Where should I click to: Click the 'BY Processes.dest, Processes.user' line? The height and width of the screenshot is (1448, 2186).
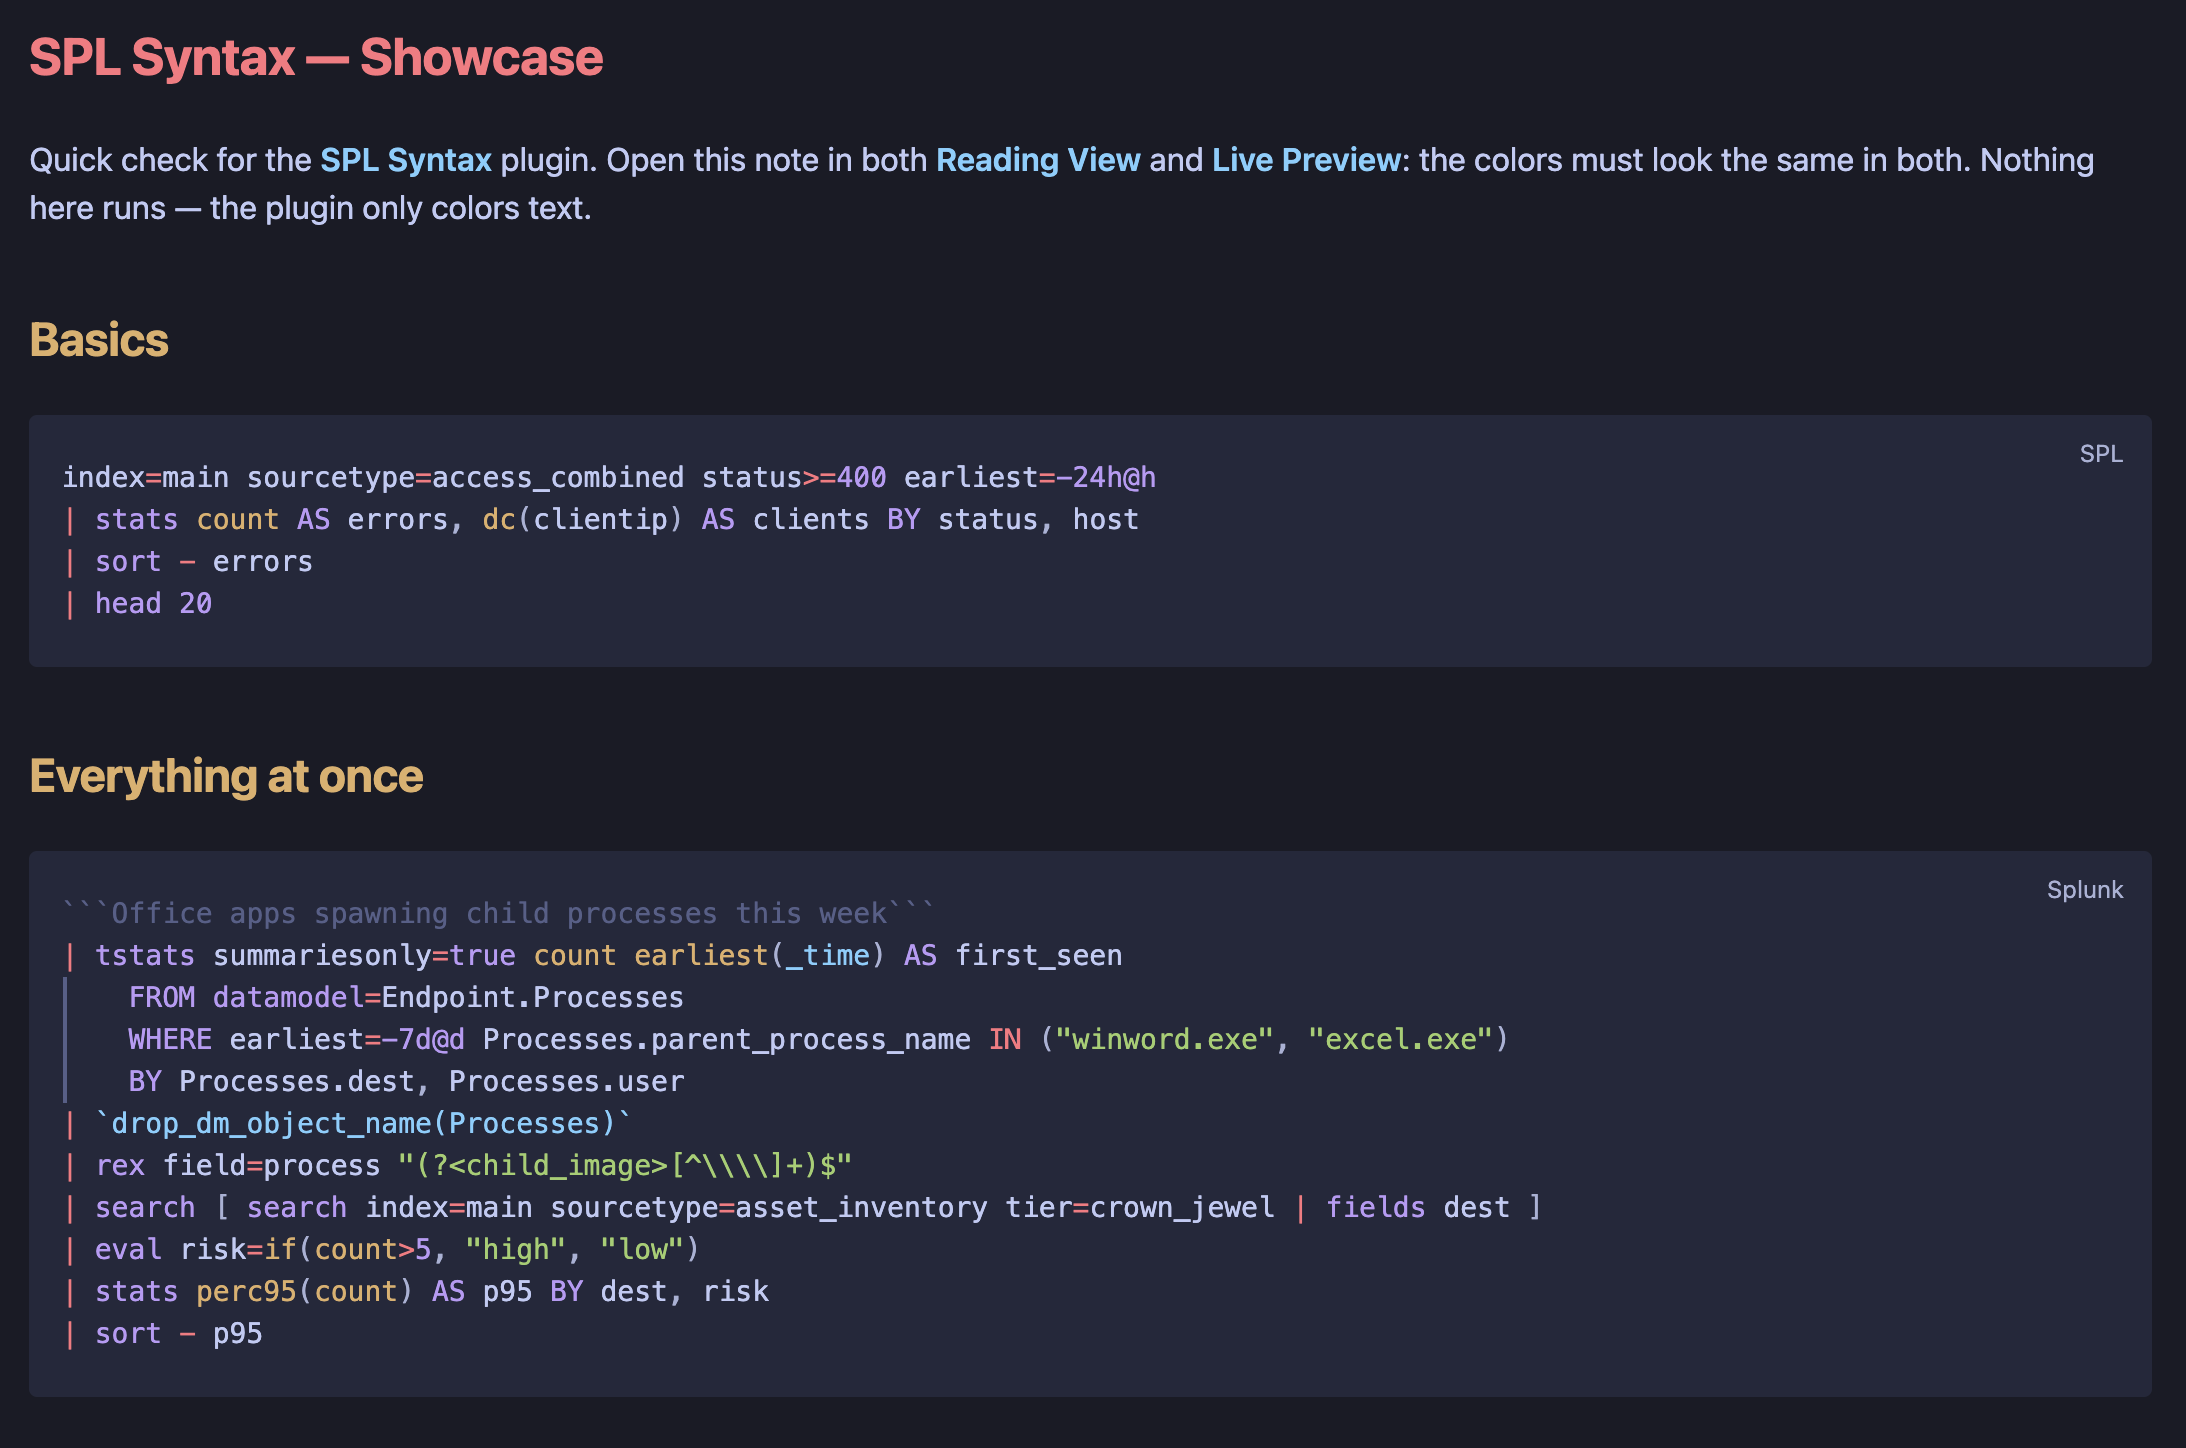(x=406, y=1081)
